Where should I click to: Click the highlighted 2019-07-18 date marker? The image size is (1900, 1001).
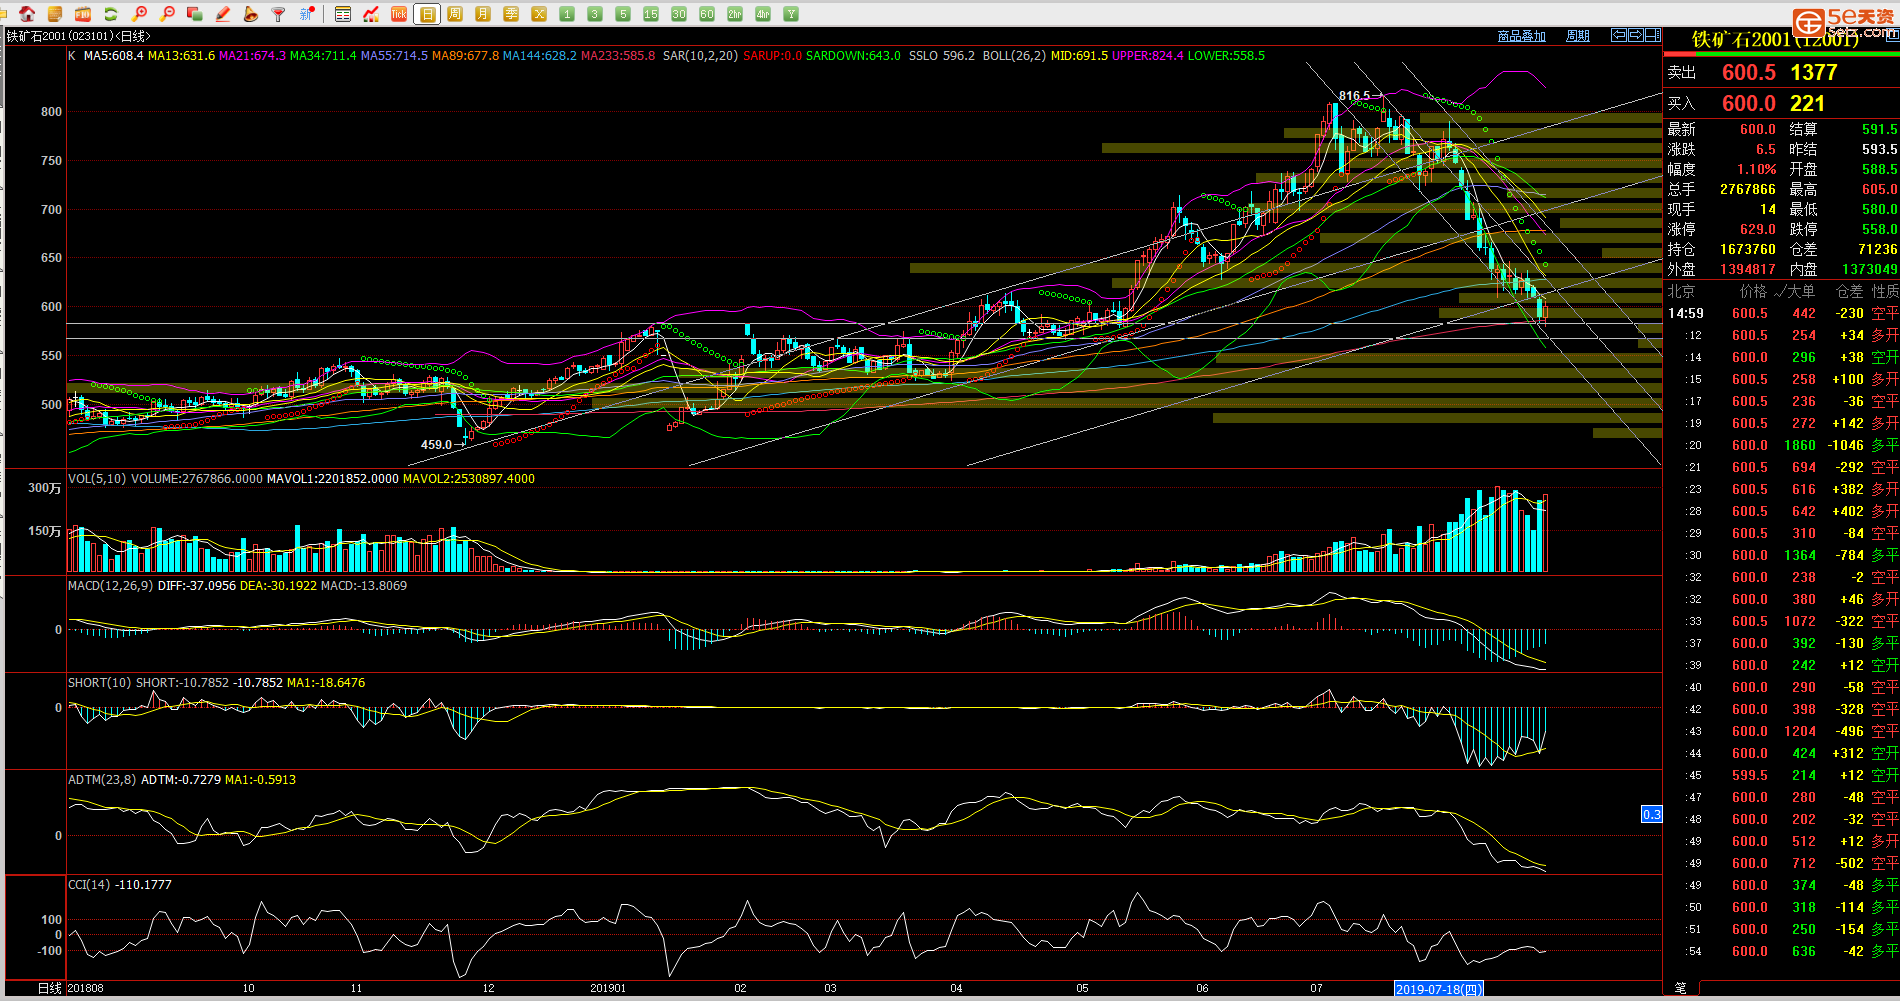pyautogui.click(x=1438, y=989)
